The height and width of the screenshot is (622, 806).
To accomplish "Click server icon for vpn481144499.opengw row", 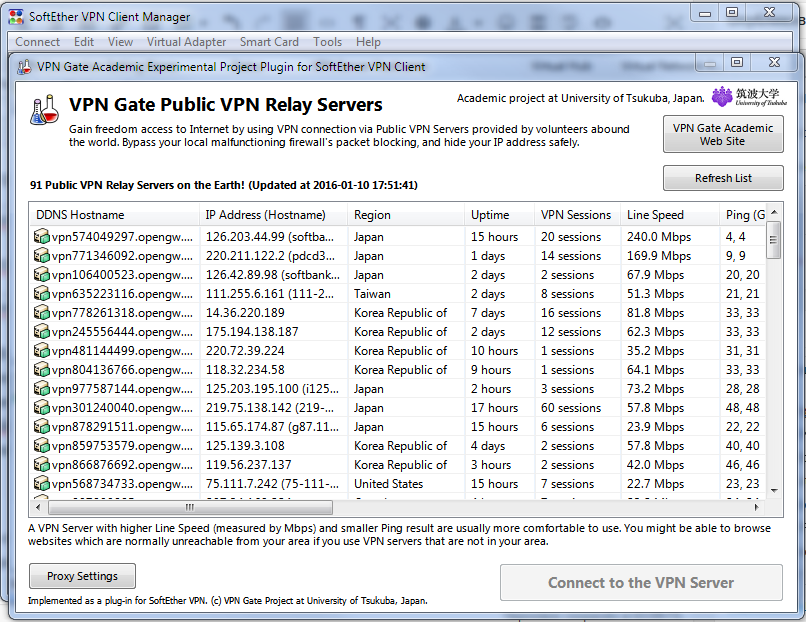I will [41, 351].
